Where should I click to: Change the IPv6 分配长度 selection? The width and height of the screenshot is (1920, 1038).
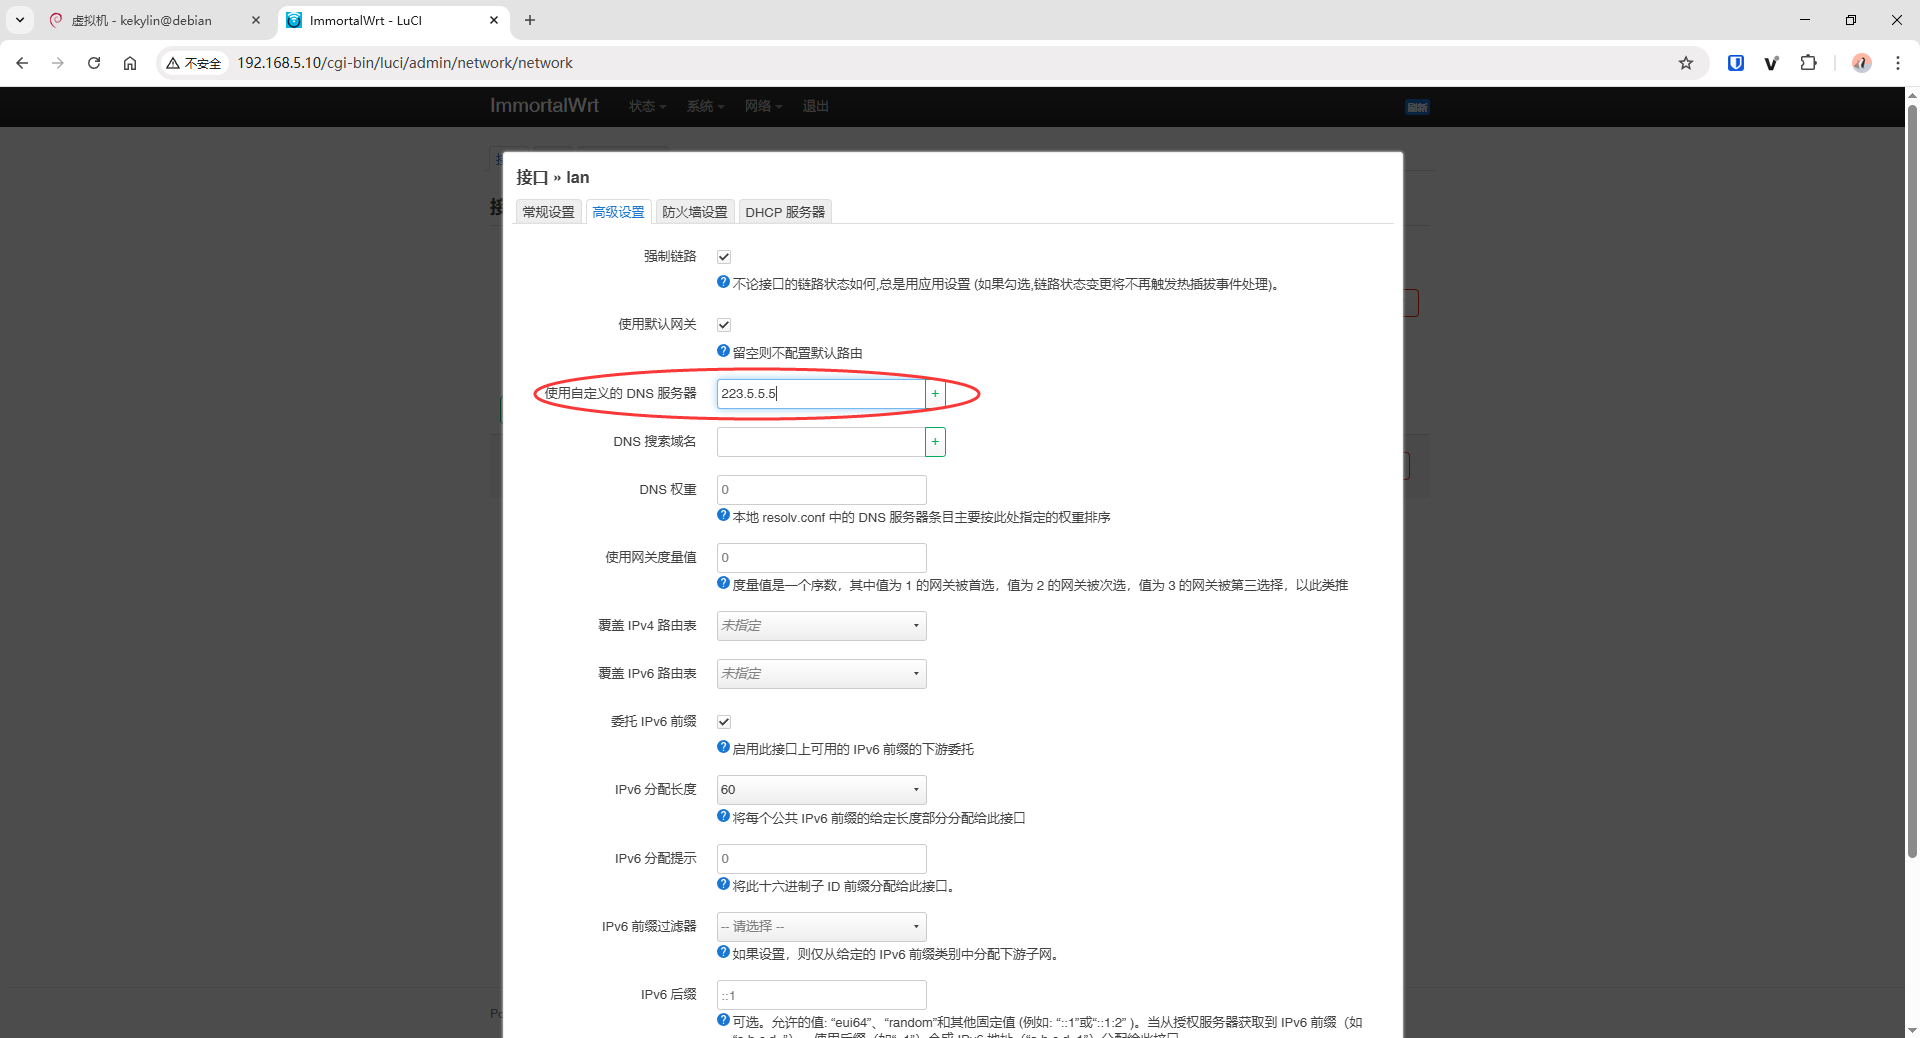(x=820, y=789)
